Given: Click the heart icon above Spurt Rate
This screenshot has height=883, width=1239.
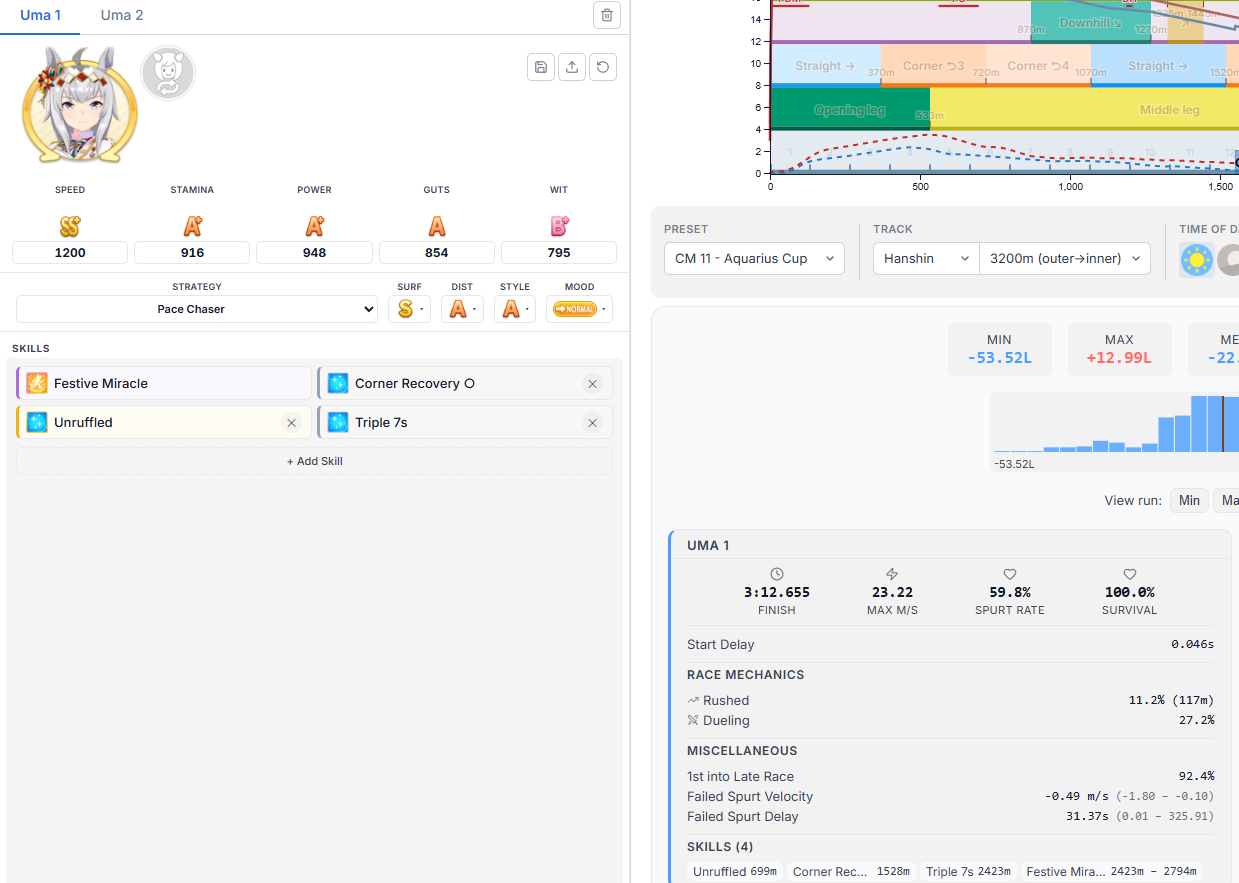Looking at the screenshot, I should [1010, 574].
